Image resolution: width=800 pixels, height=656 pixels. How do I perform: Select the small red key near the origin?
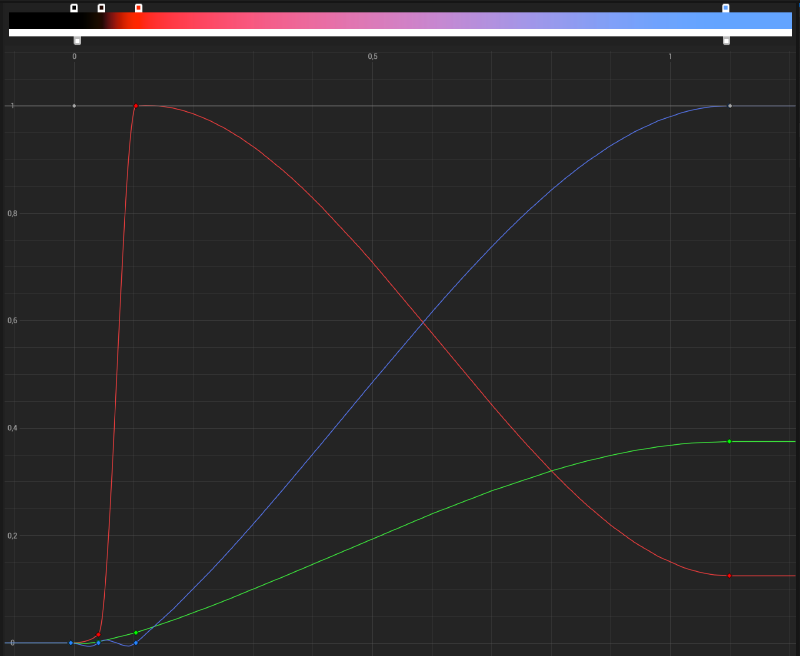(98, 635)
